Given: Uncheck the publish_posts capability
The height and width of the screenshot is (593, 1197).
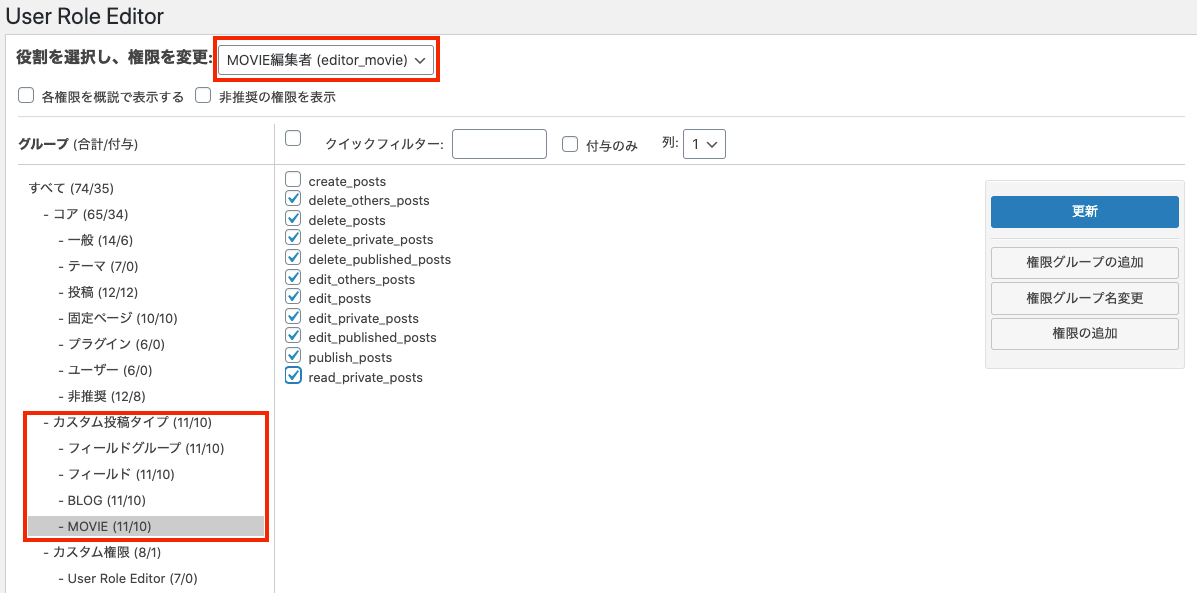Looking at the screenshot, I should coord(294,356).
